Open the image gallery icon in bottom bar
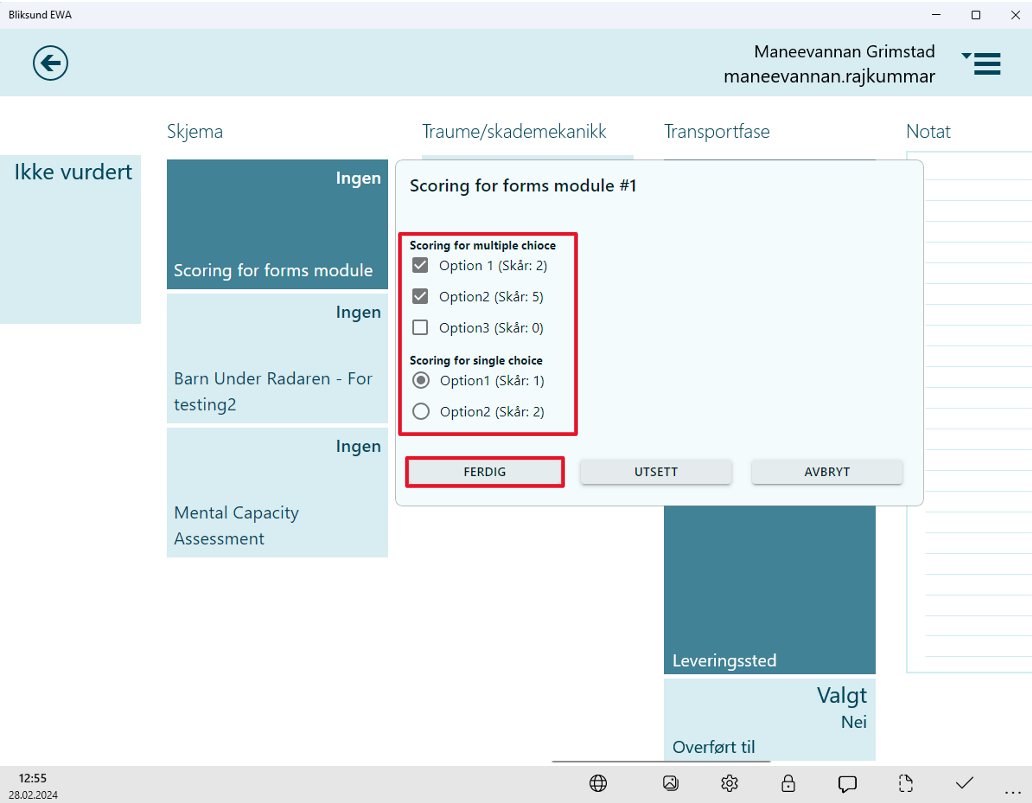The width and height of the screenshot is (1032, 803). click(x=671, y=783)
